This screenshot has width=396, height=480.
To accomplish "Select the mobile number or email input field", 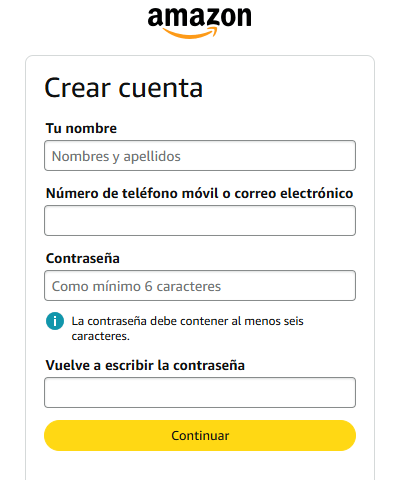I will coord(200,221).
